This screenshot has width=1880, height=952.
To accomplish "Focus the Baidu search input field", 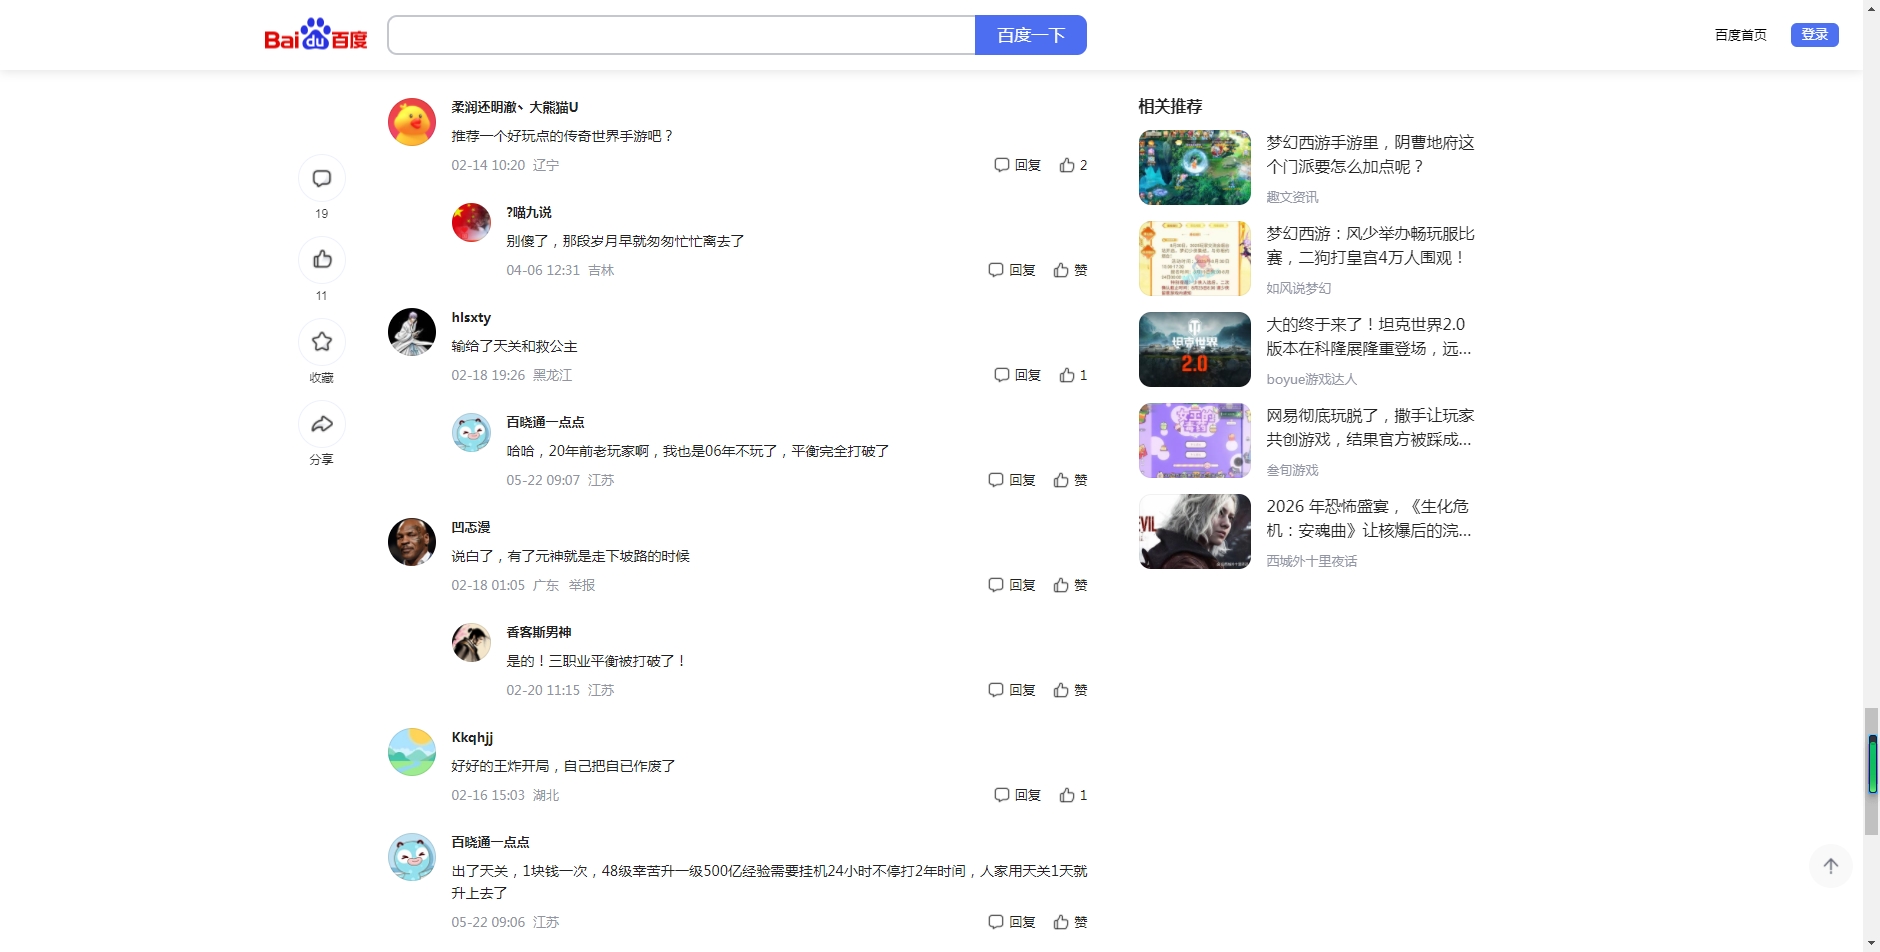I will tap(681, 35).
